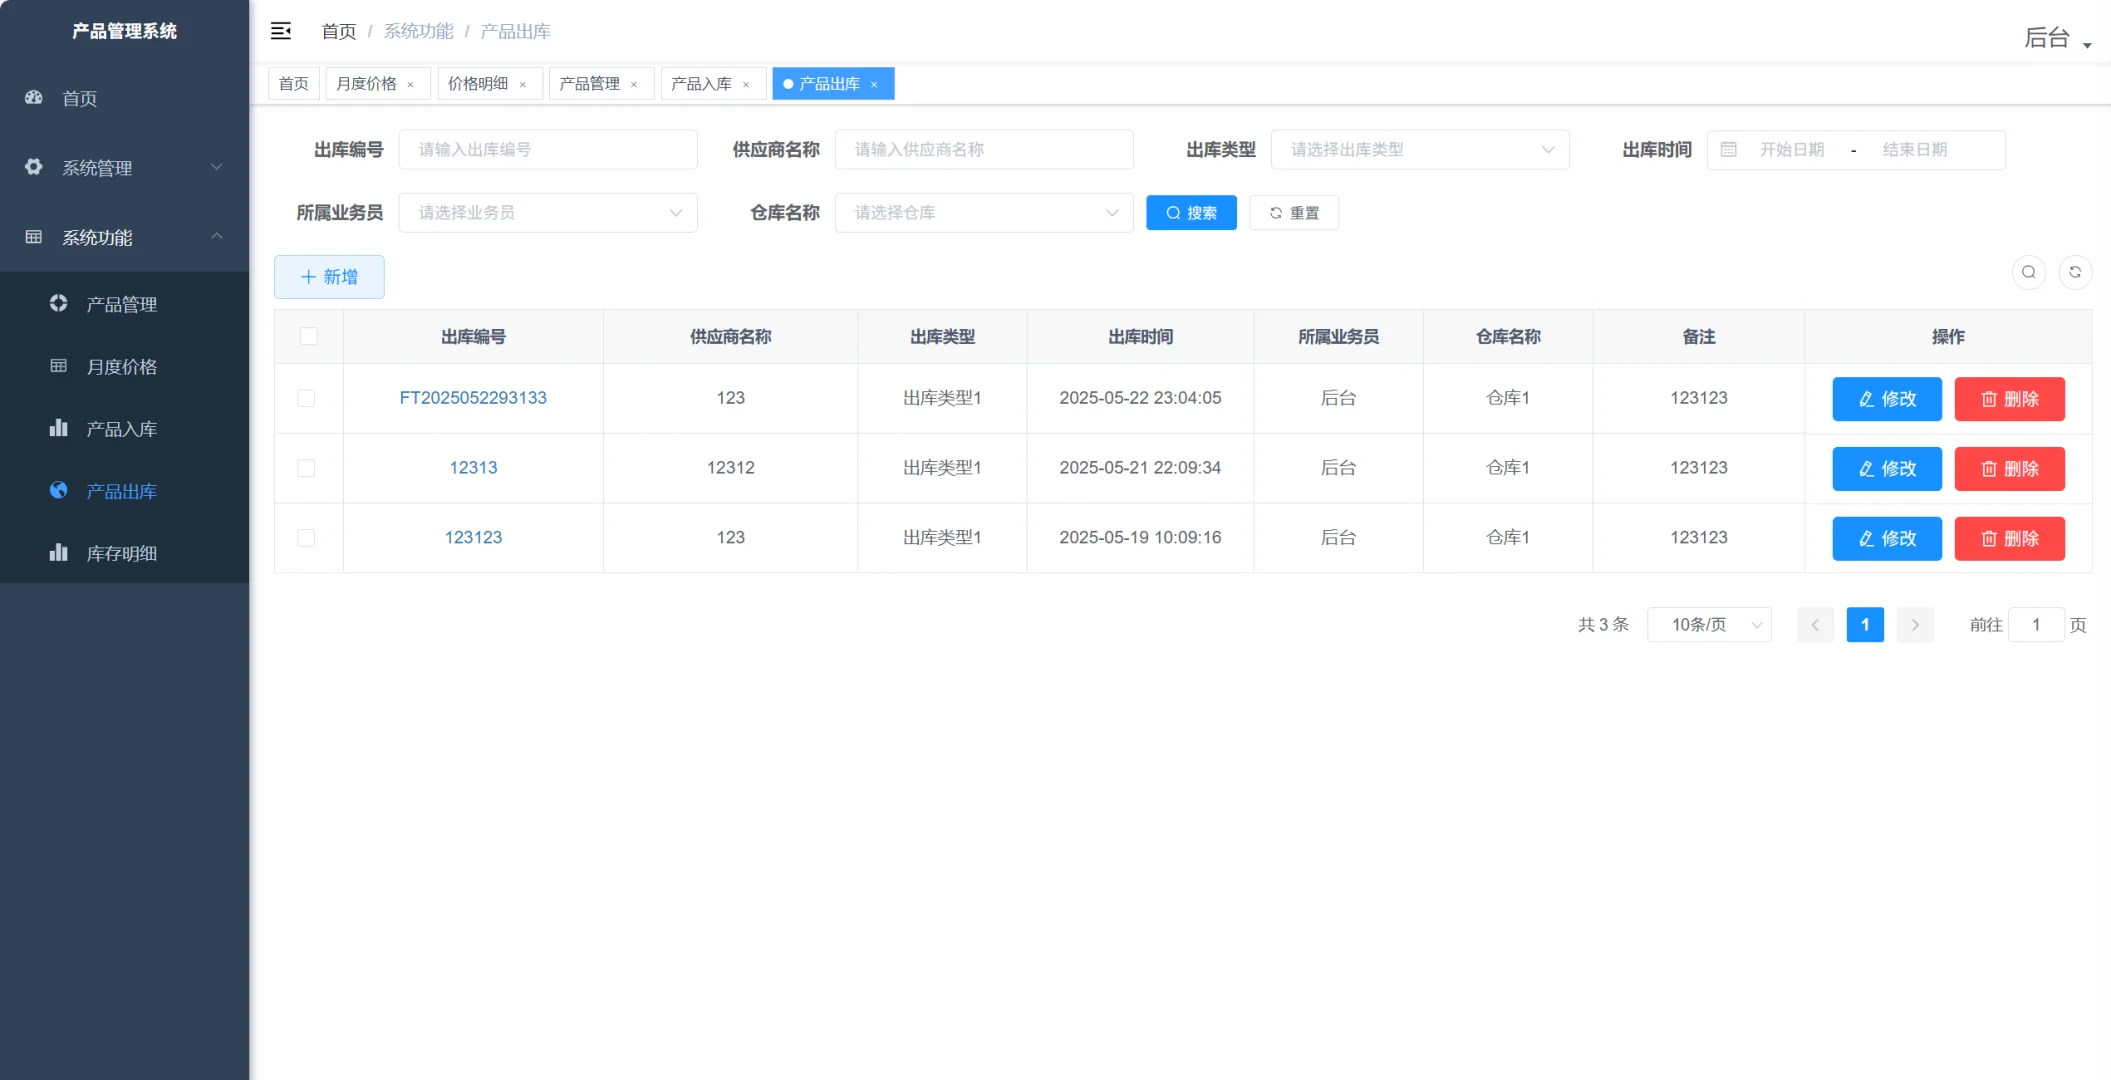Viewport: 2111px width, 1080px height.
Task: Click the magnifier icon above the table
Action: pos(2028,272)
